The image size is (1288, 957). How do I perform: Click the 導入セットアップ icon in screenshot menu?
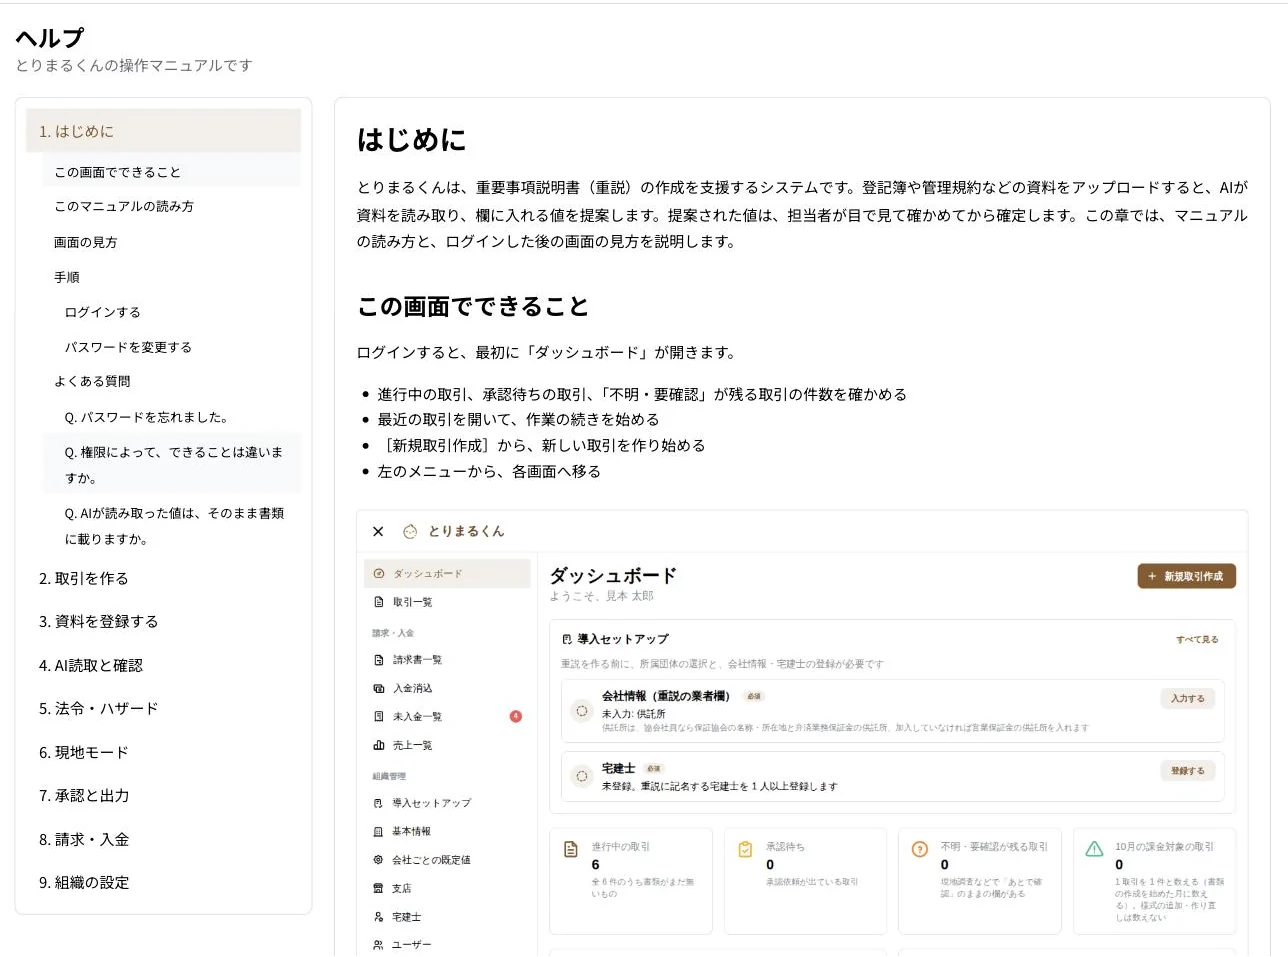pos(378,803)
